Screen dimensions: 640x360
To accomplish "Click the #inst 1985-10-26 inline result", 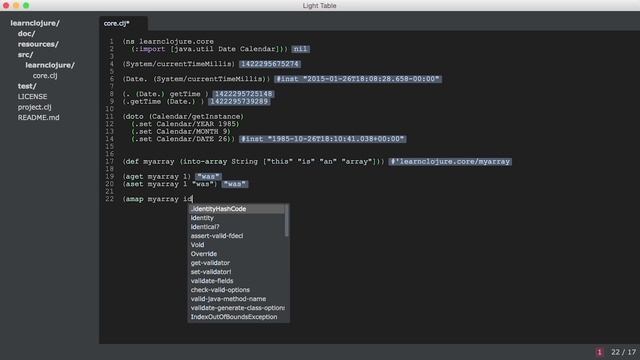I will [322, 139].
